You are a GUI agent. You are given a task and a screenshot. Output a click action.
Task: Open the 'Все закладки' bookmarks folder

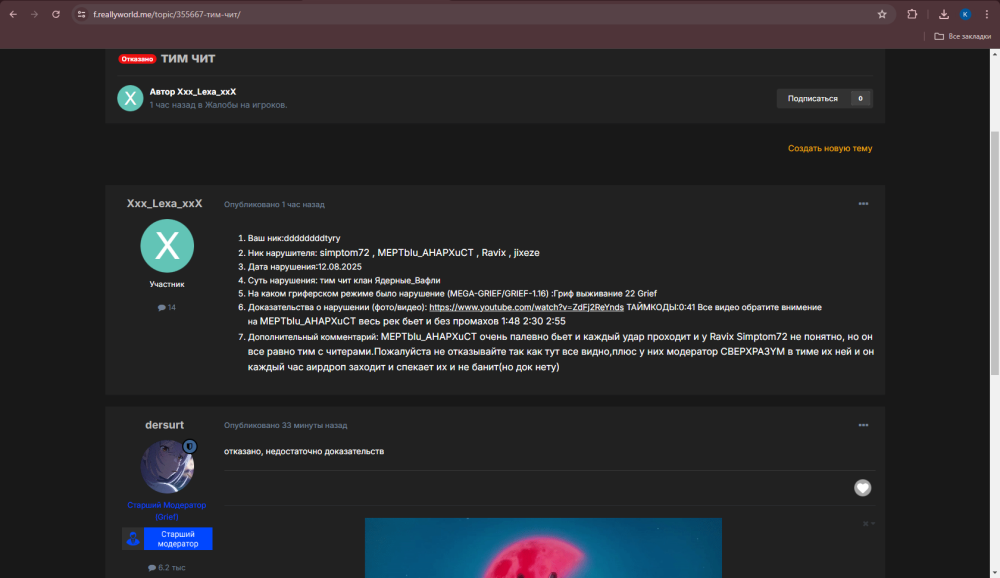[962, 36]
